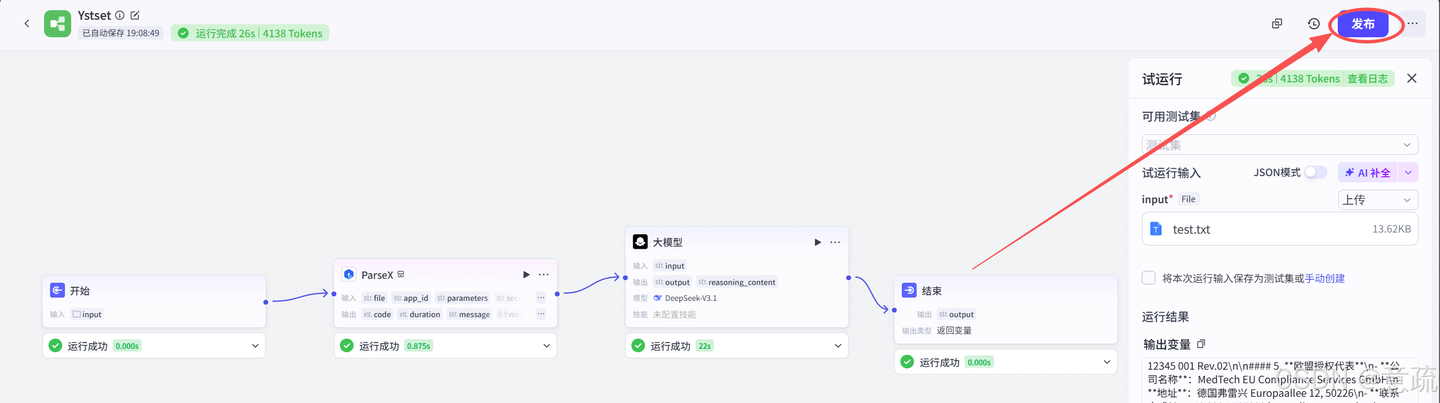Image resolution: width=1440 pixels, height=403 pixels.
Task: Click inside the 输出变量 result text box
Action: pos(1280,380)
